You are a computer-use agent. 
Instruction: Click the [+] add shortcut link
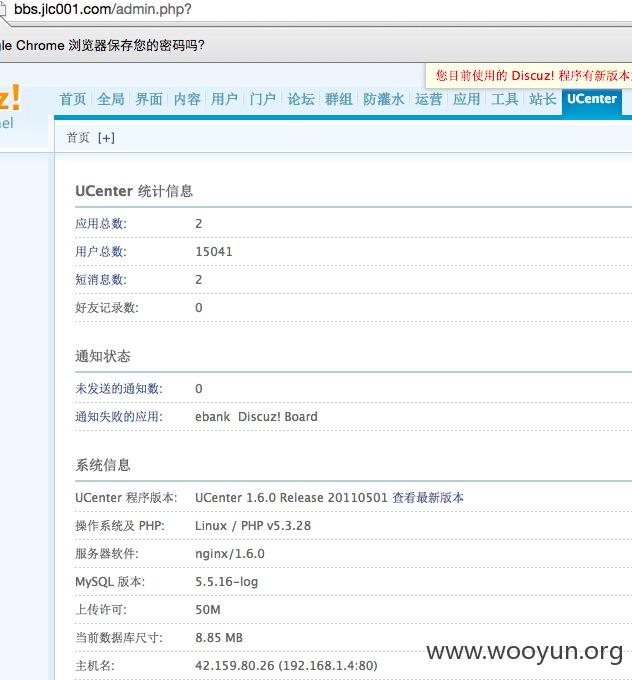[x=106, y=138]
